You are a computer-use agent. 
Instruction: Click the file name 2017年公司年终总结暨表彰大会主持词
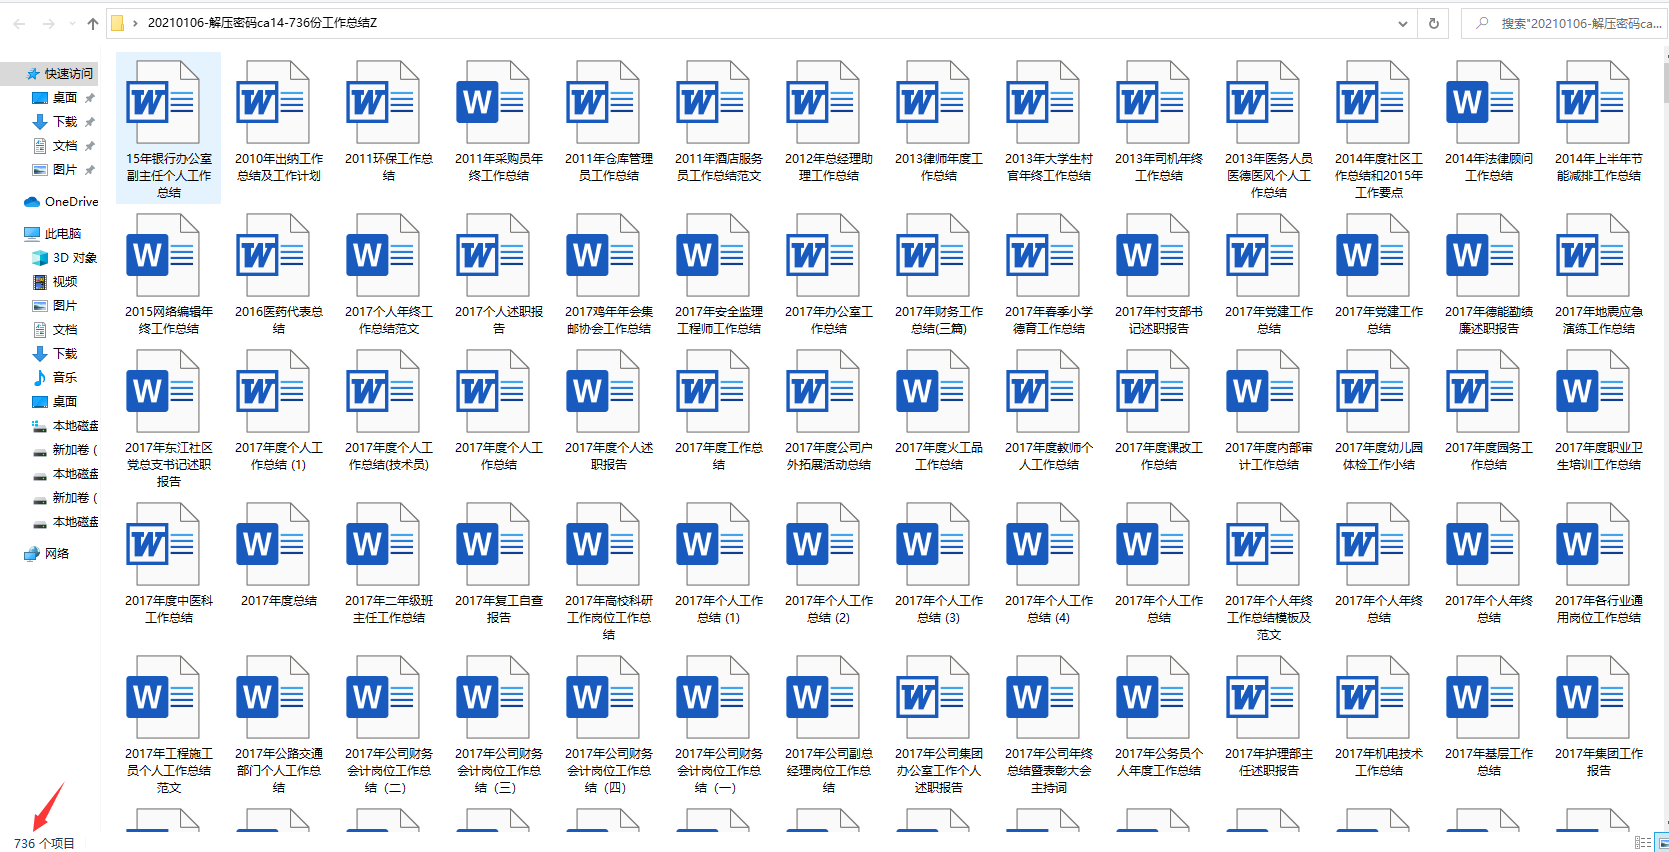tap(1049, 771)
